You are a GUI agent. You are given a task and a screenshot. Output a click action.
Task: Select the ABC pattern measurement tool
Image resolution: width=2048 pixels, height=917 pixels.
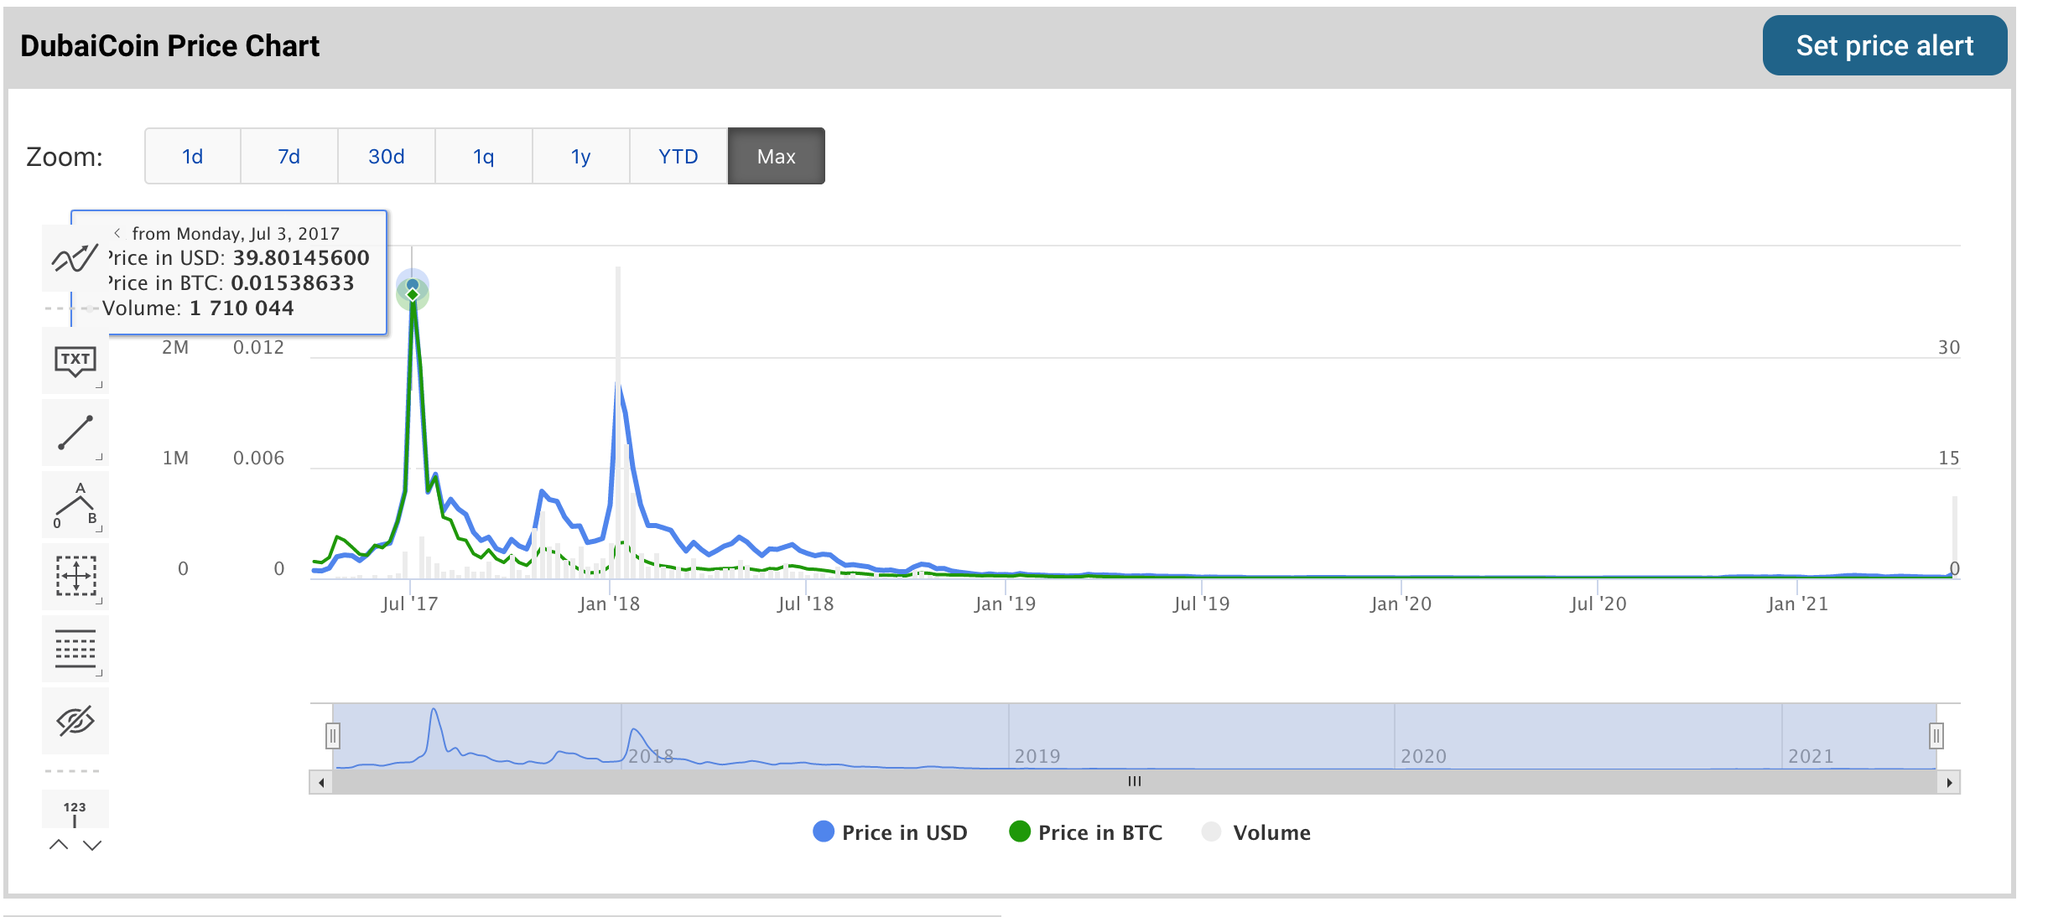point(75,505)
